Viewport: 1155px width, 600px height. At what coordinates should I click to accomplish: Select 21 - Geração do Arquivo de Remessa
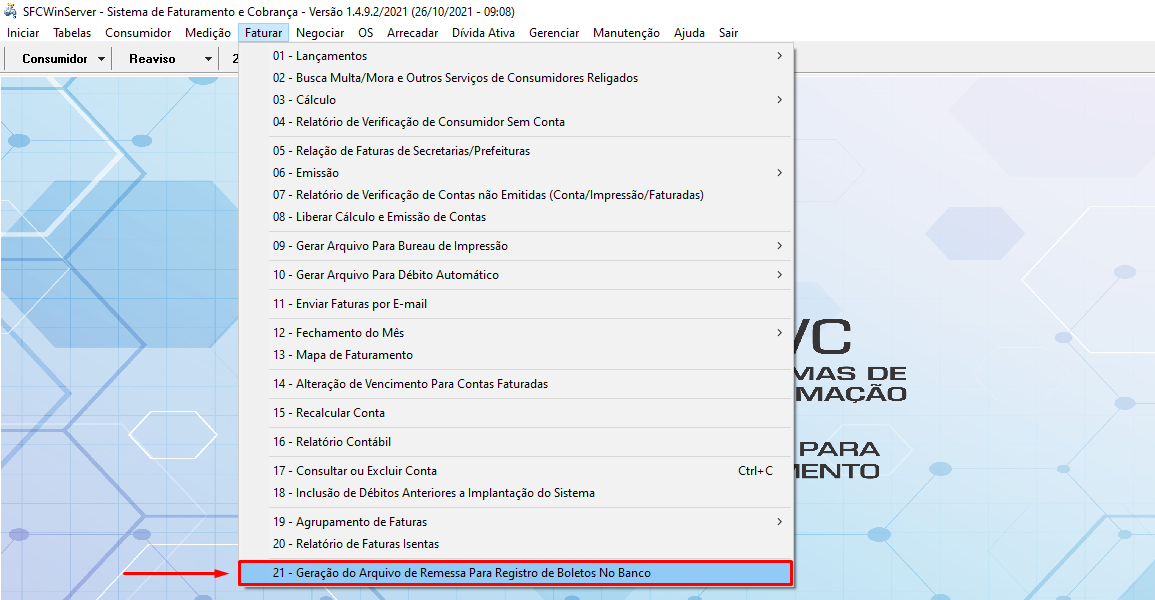461,573
